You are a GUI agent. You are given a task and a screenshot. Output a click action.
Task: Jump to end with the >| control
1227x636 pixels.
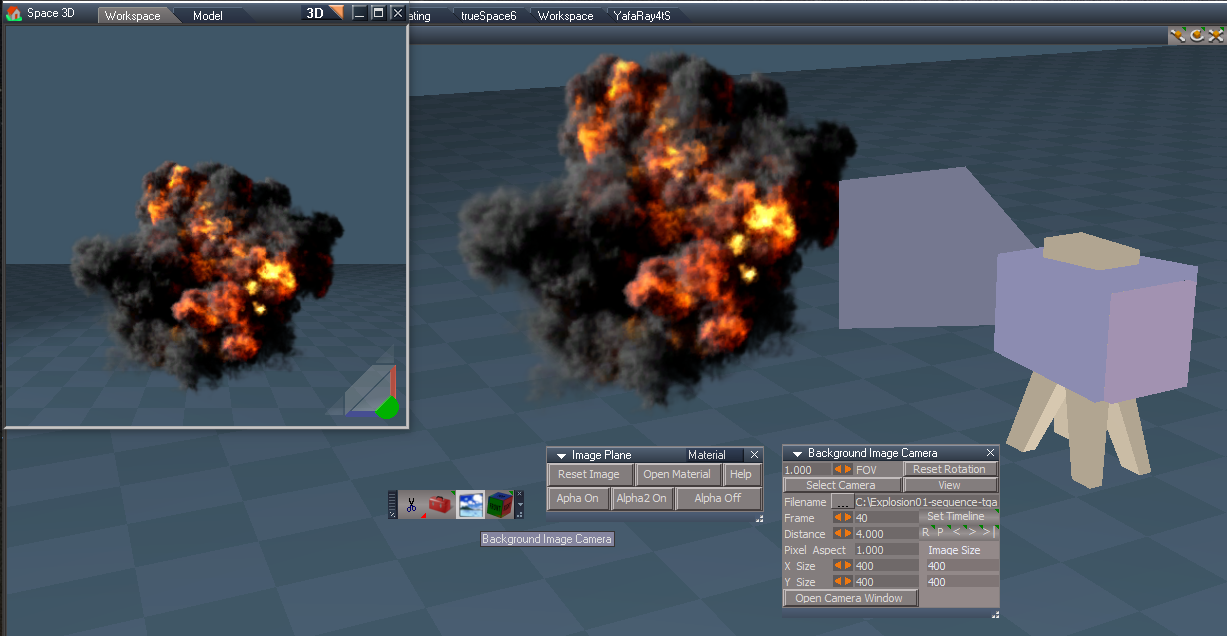(988, 533)
